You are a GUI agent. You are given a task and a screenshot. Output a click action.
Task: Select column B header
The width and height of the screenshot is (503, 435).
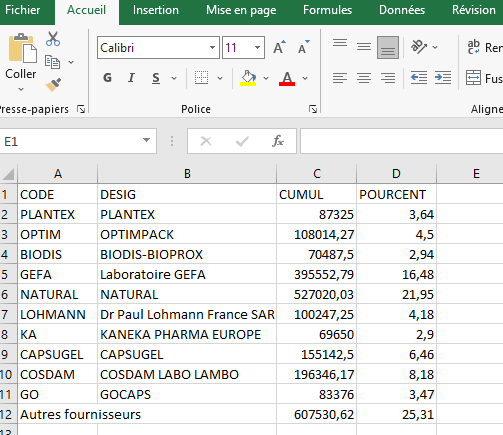(187, 174)
